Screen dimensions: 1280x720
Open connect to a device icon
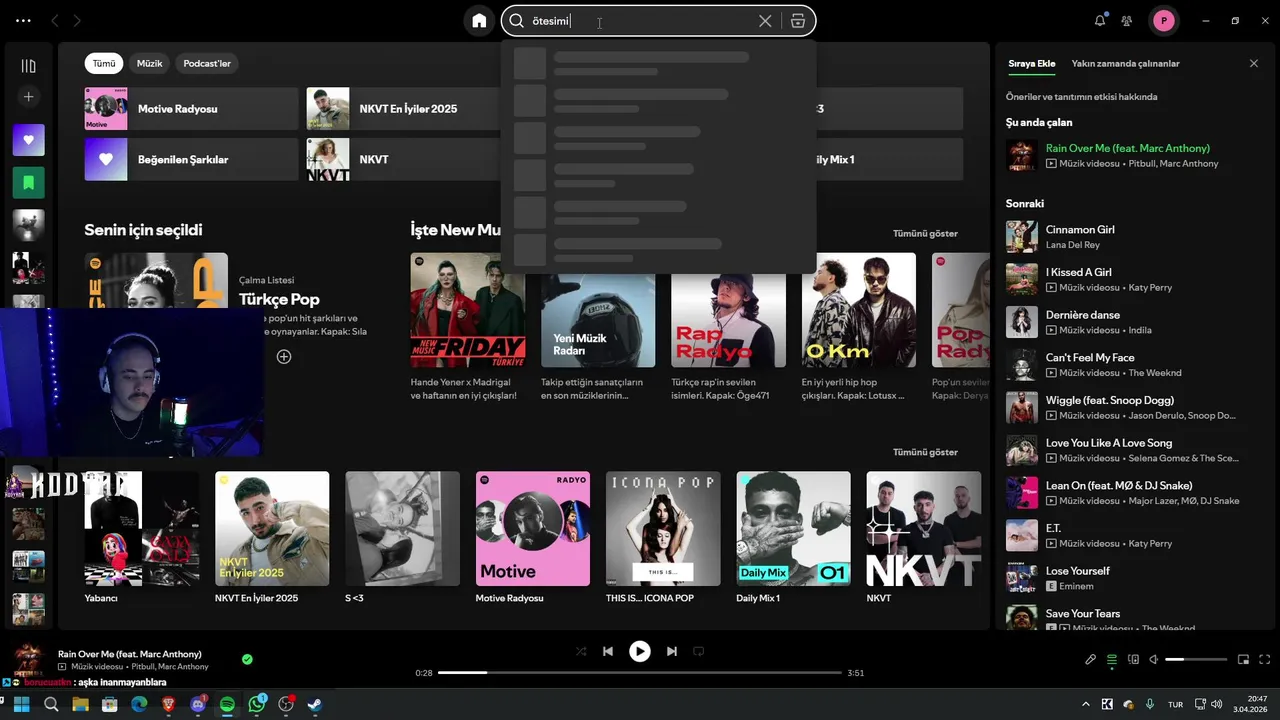pos(1133,660)
